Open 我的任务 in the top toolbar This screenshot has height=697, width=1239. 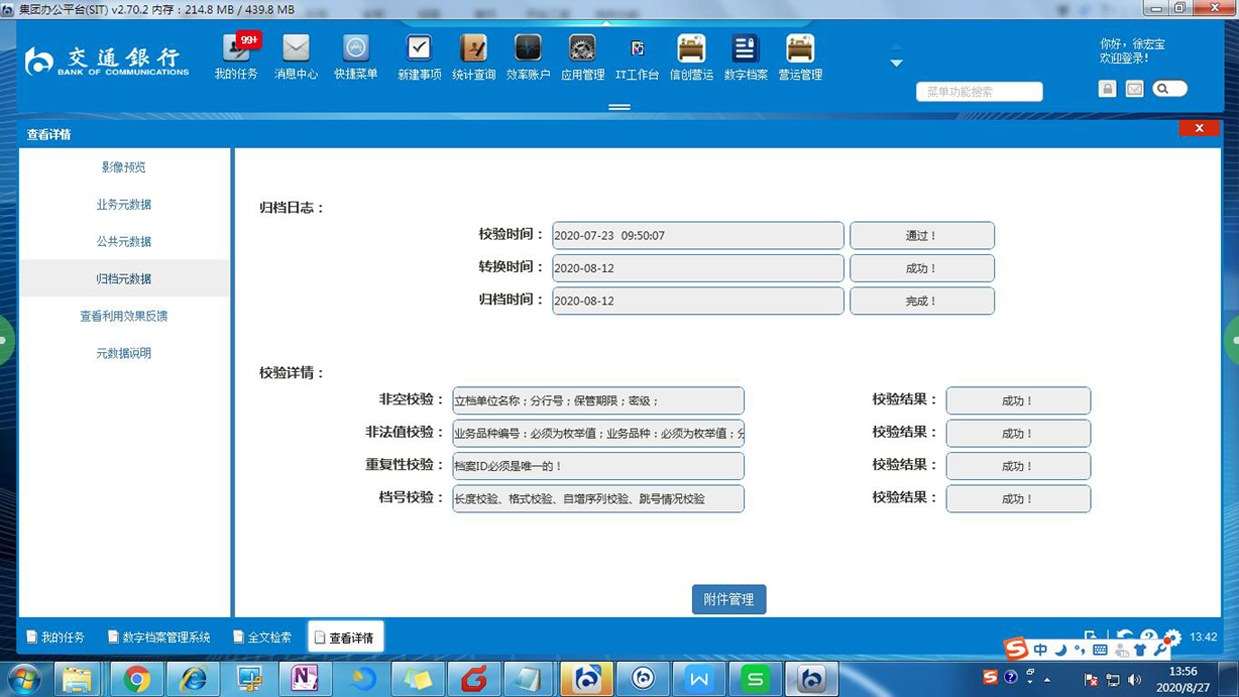pyautogui.click(x=236, y=56)
